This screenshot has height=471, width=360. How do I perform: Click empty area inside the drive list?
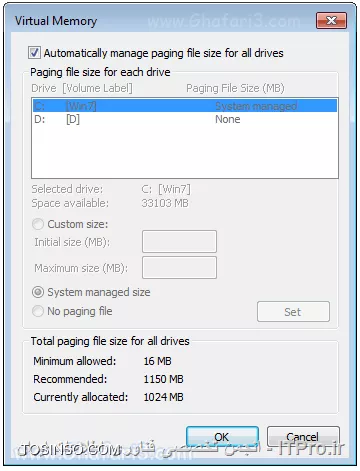coord(185,152)
